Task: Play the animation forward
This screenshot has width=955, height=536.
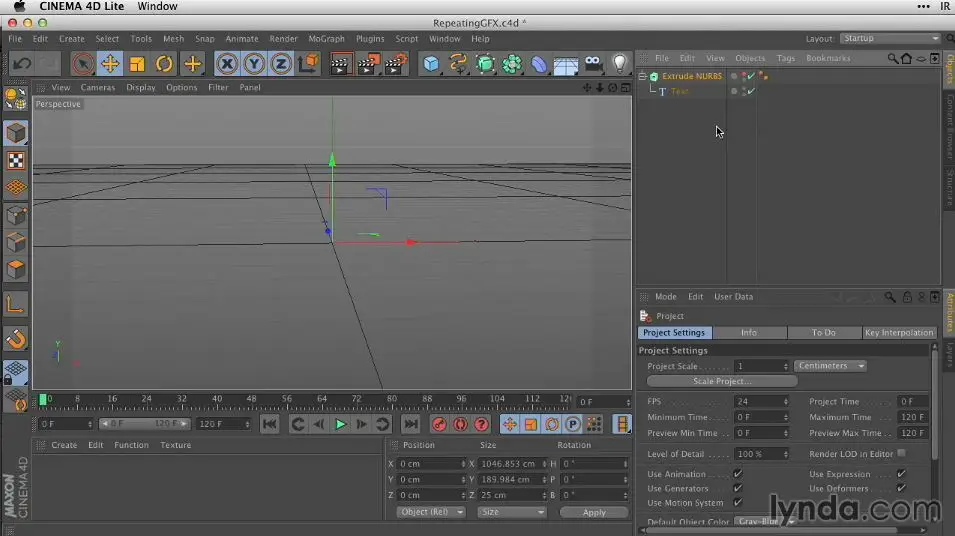Action: point(340,424)
